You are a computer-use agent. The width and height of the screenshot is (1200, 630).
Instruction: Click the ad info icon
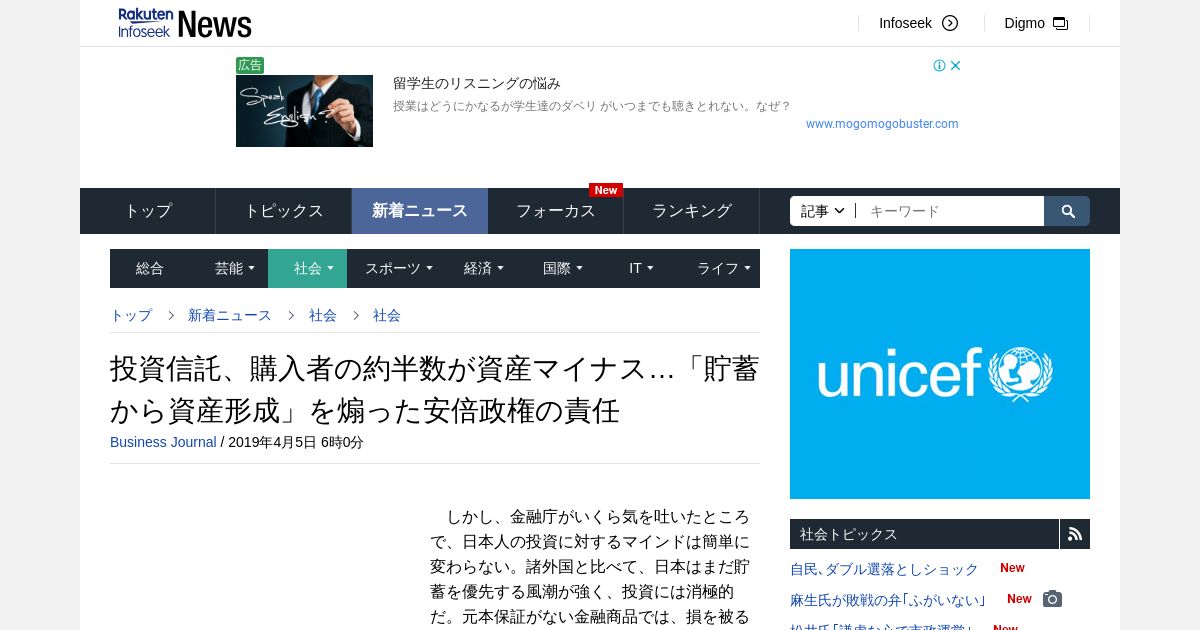pyautogui.click(x=940, y=66)
